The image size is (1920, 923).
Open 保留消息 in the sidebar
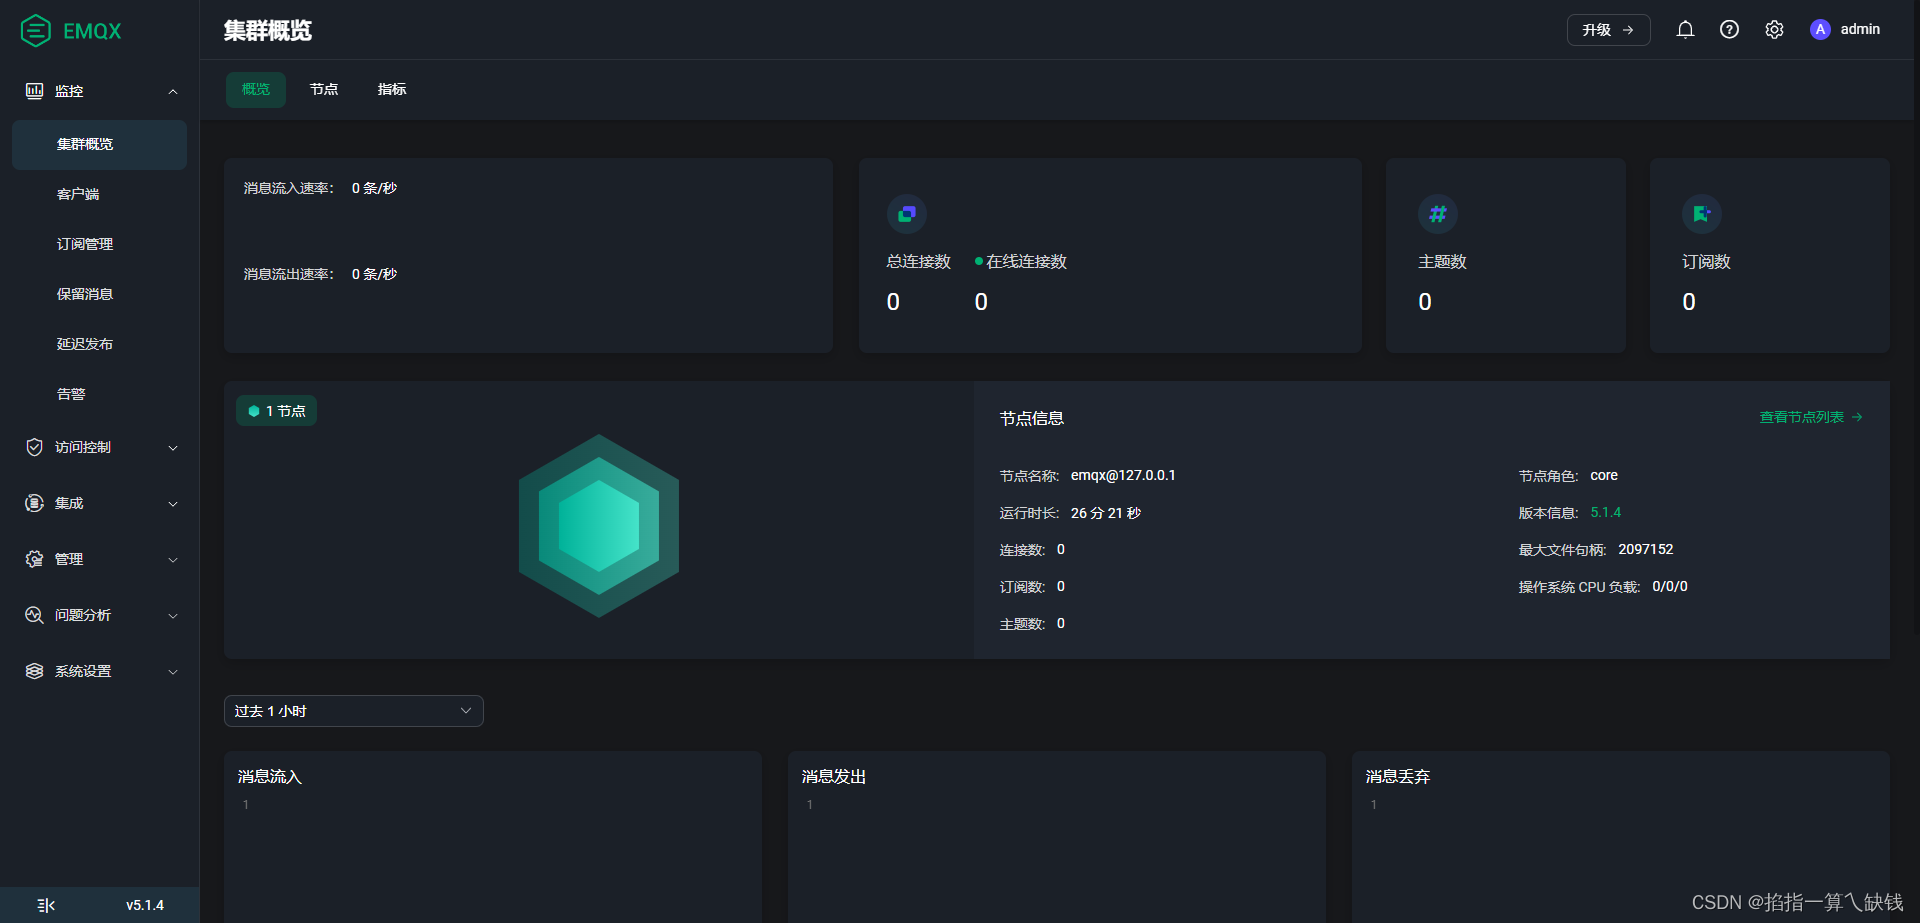coord(99,294)
